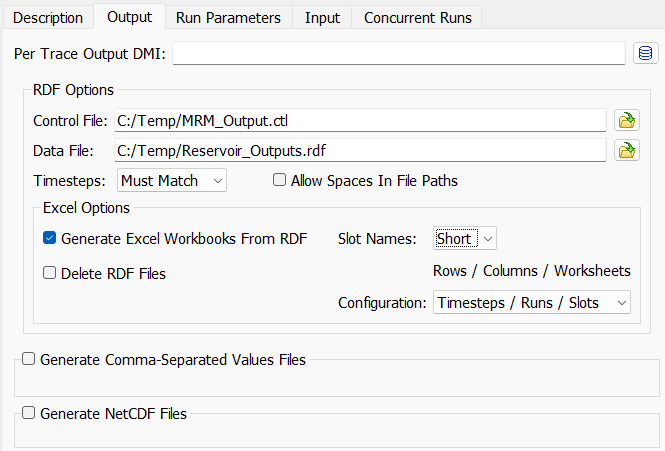
Task: Open the Timesteps Must Match dropdown
Action: [172, 181]
